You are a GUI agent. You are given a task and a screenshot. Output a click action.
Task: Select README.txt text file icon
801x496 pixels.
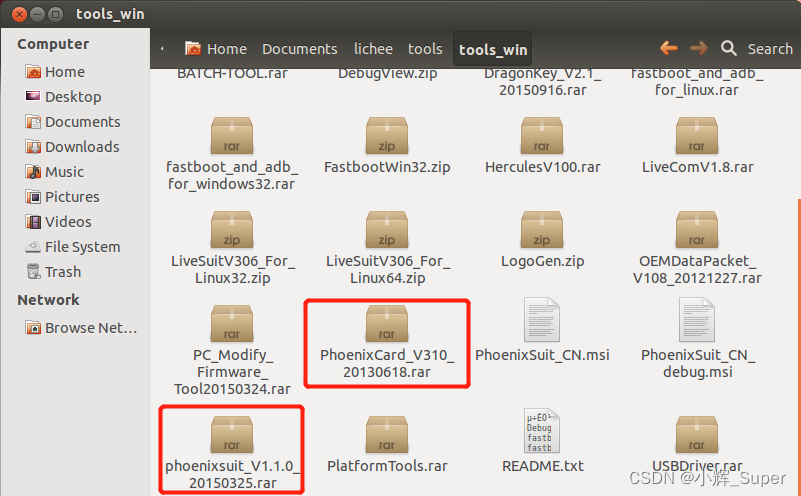click(542, 431)
